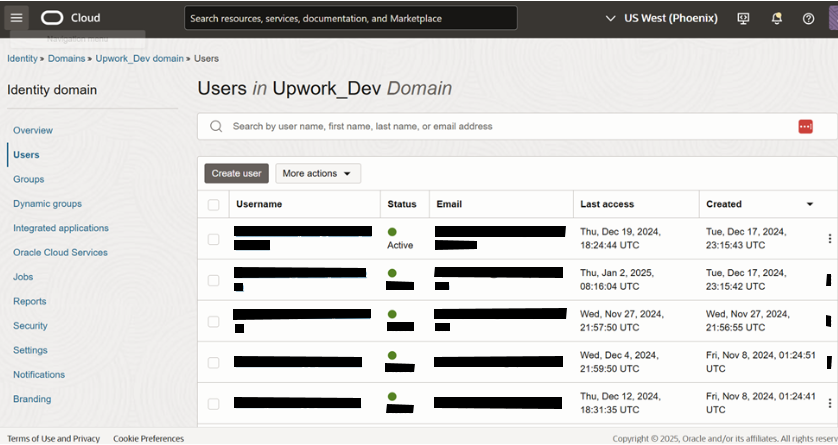Open the Cloud Shell developer tools icon
The width and height of the screenshot is (838, 445).
743,18
